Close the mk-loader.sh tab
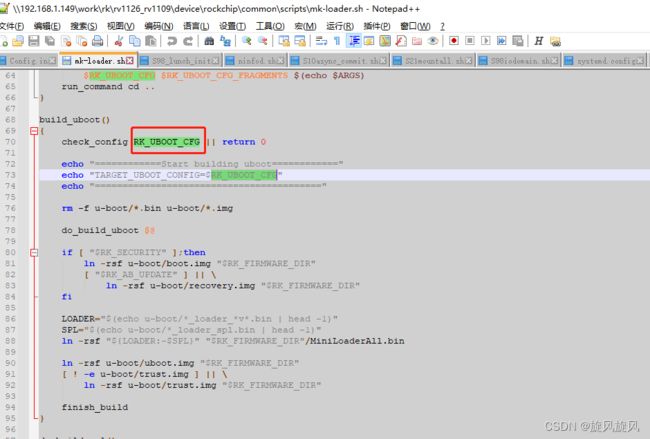Image resolution: width=650 pixels, height=439 pixels. (x=130, y=61)
